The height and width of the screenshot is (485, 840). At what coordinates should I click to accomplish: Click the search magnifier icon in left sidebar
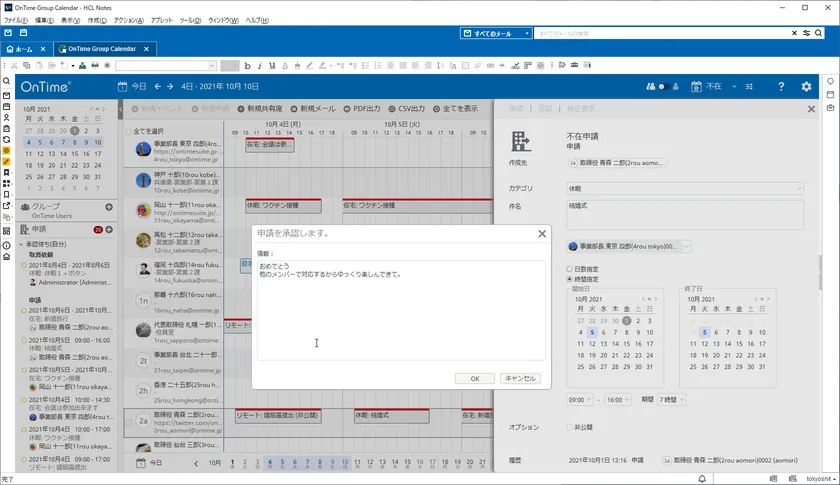click(6, 81)
